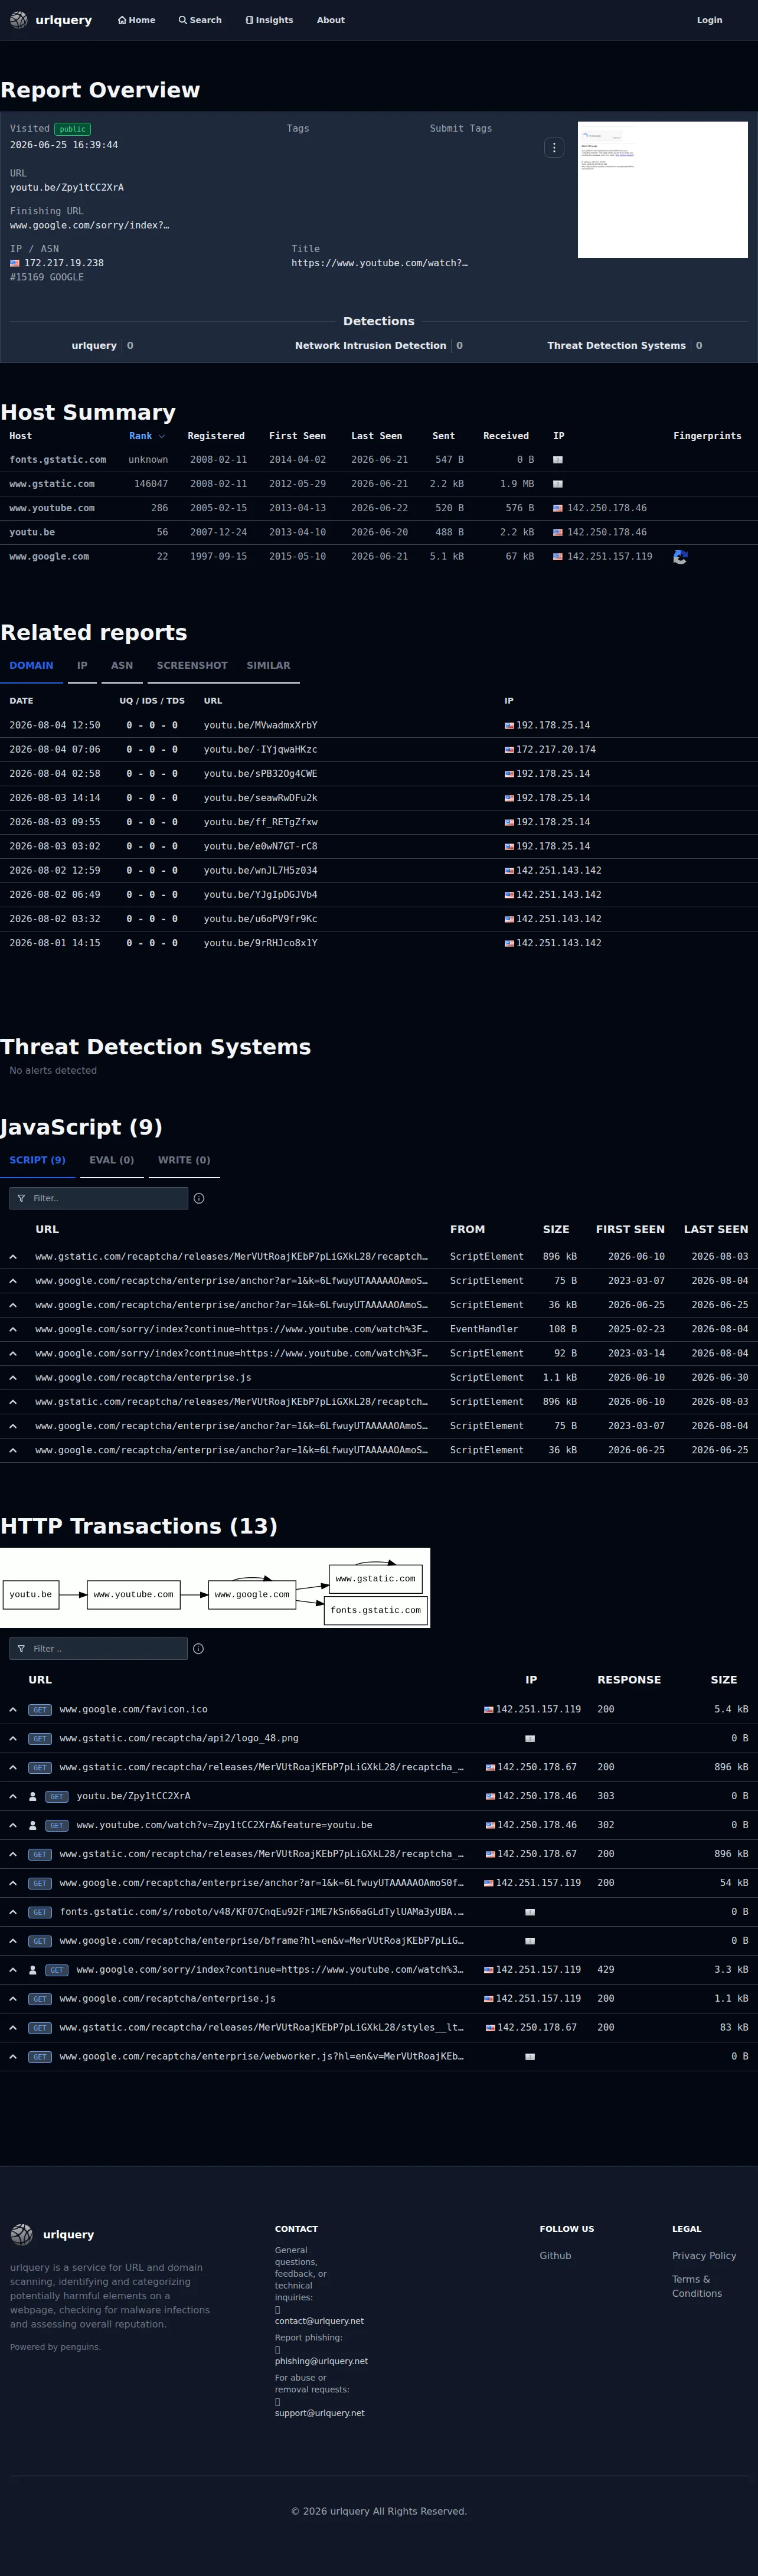
Task: Open the www.gstatic.com host link in Host Summary
Action: [52, 484]
